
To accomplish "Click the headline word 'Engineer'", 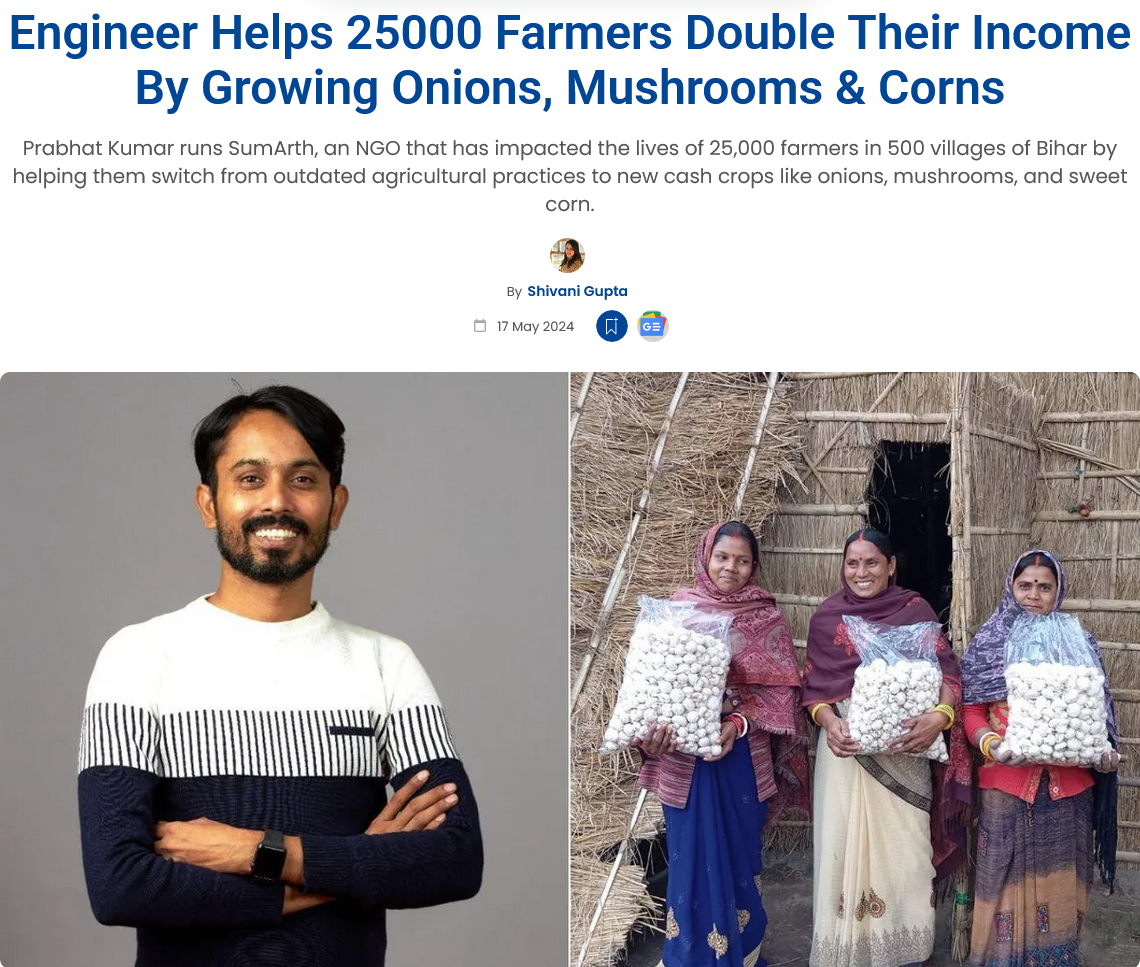I will pos(103,34).
